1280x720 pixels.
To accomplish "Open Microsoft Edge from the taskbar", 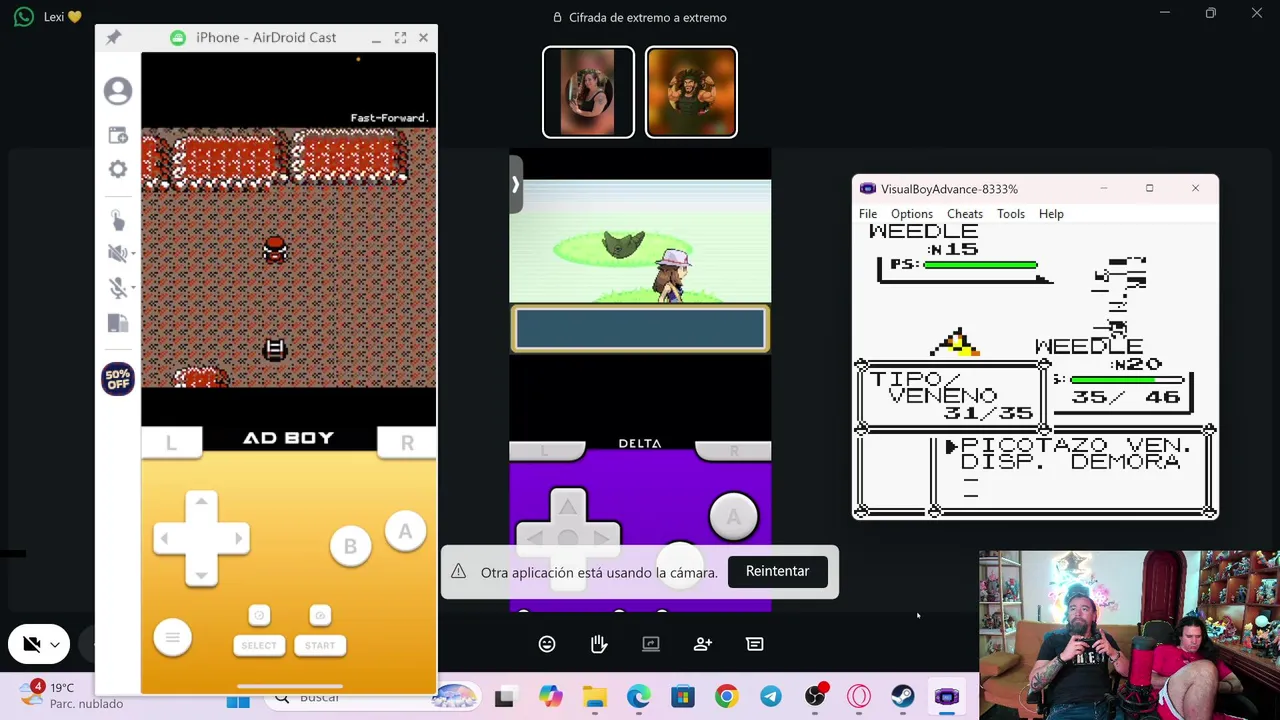I will click(638, 697).
